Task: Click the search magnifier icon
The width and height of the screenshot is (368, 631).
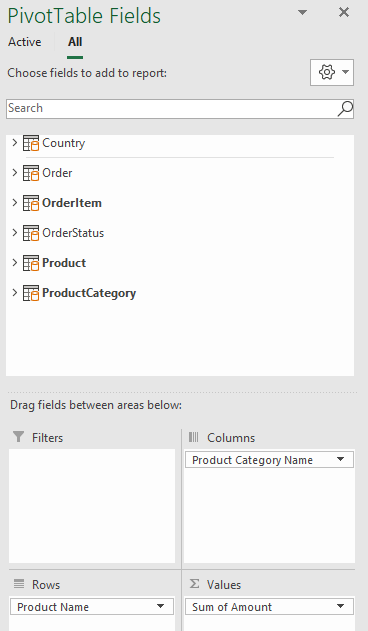Action: coord(345,109)
